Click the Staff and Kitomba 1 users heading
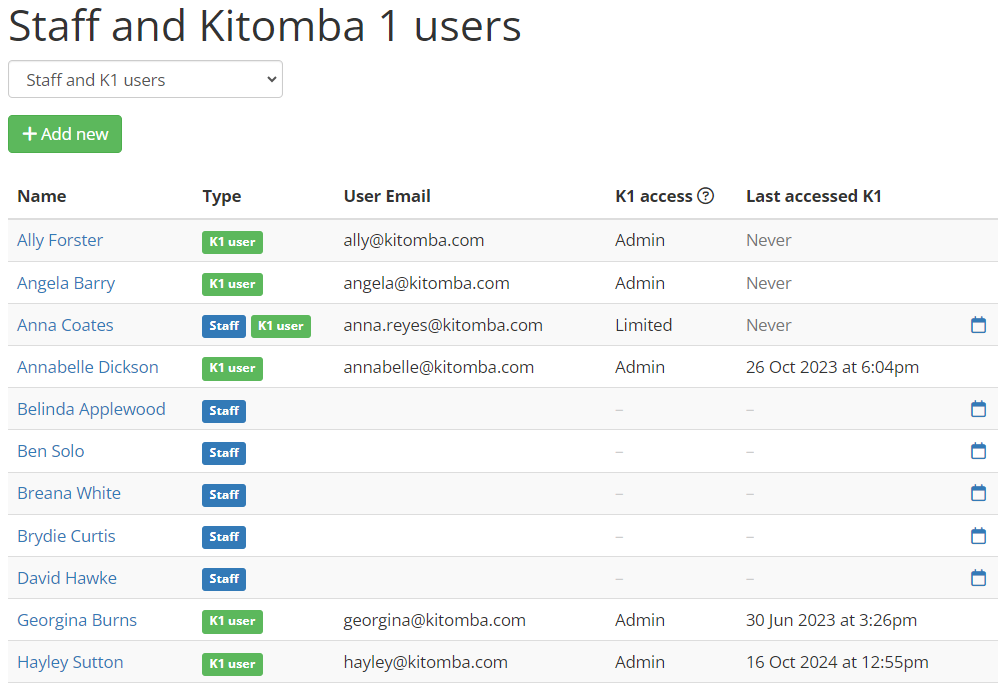 tap(265, 26)
